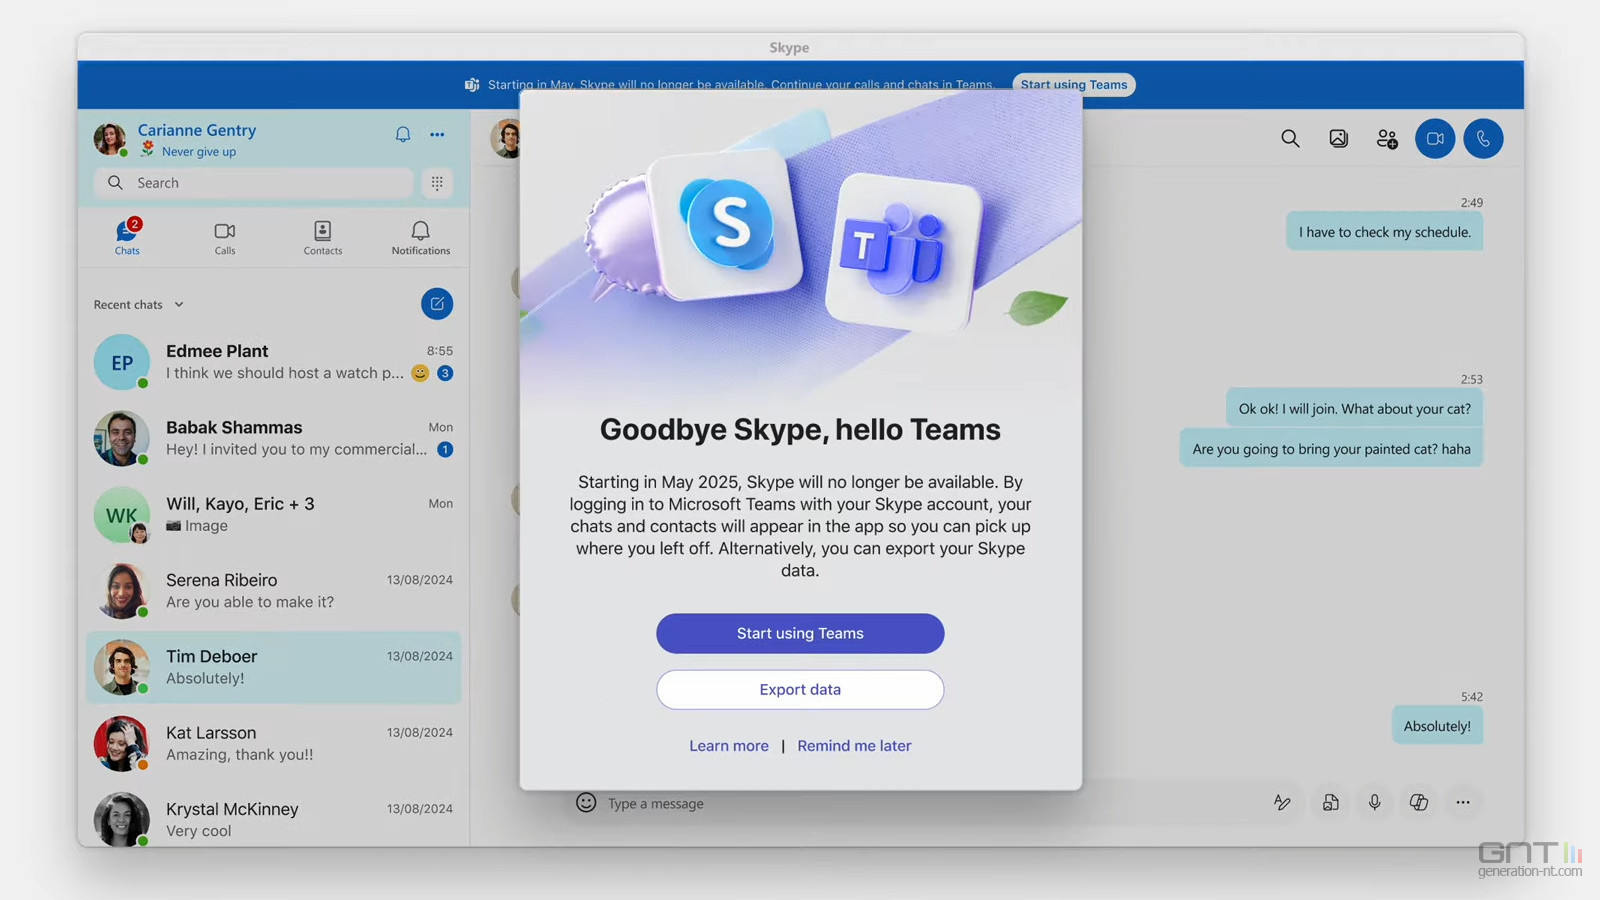Start a video call
The image size is (1600, 900).
[x=1435, y=139]
